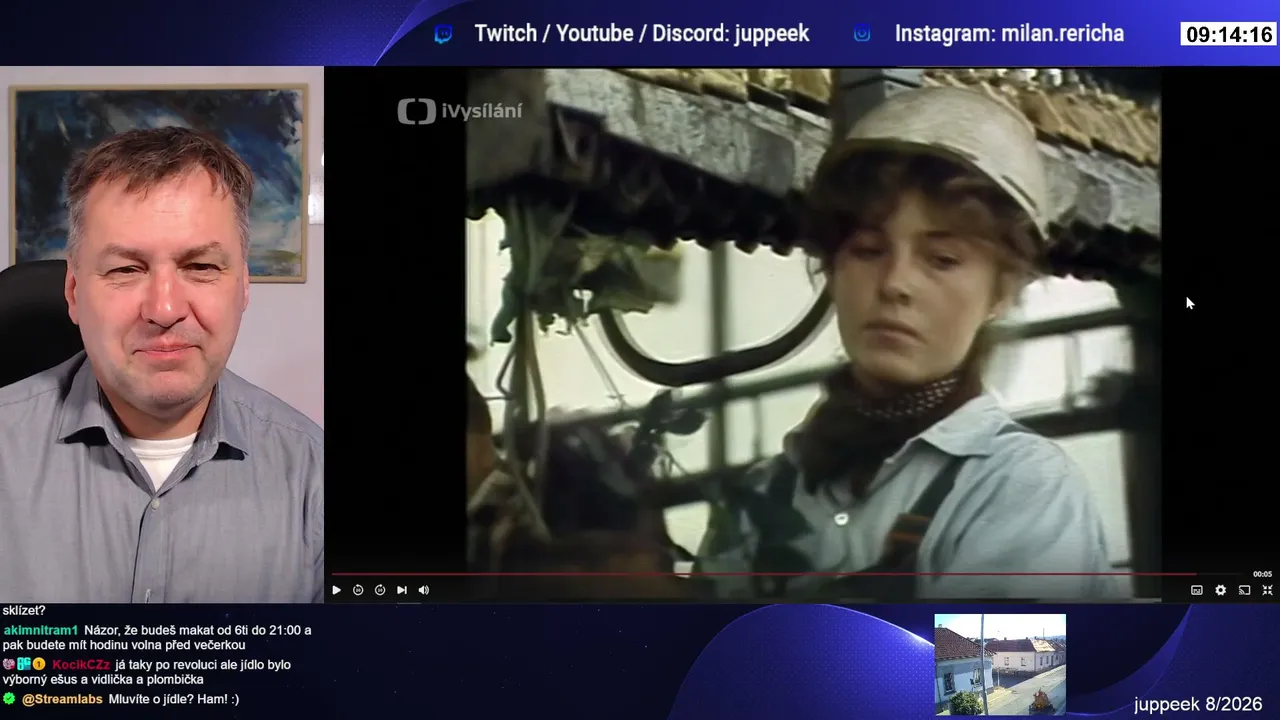Click the green verified badge beside Streamlabs

point(9,698)
